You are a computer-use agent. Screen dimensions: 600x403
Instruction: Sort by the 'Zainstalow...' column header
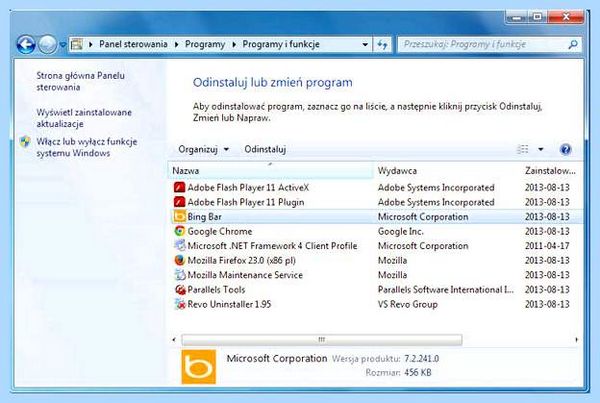coord(552,170)
